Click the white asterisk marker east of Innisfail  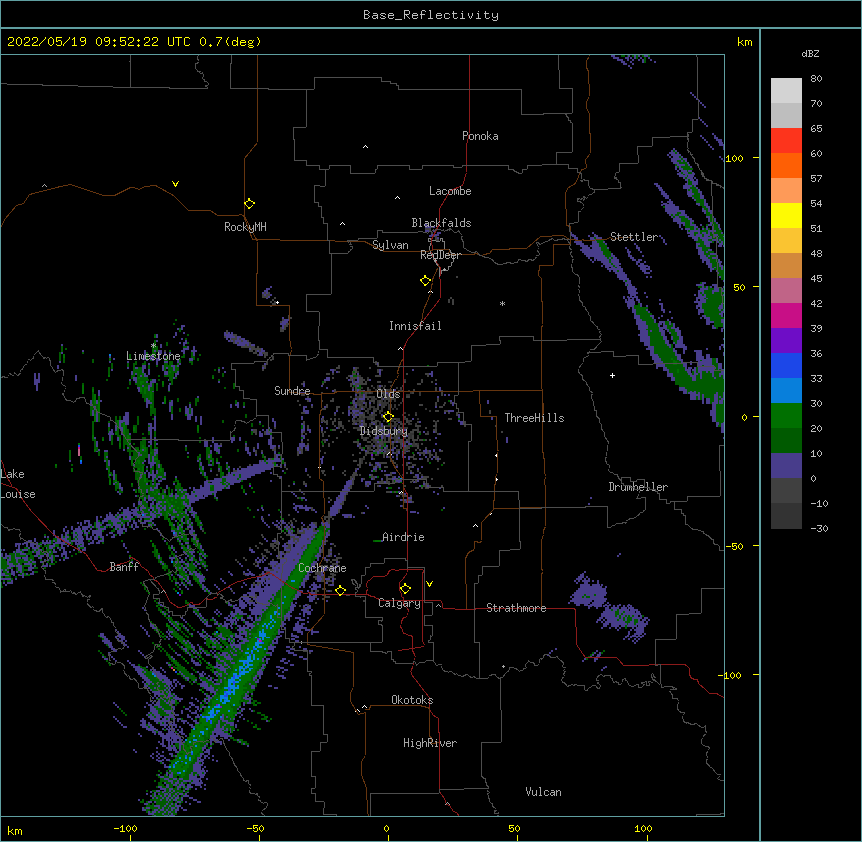(502, 303)
